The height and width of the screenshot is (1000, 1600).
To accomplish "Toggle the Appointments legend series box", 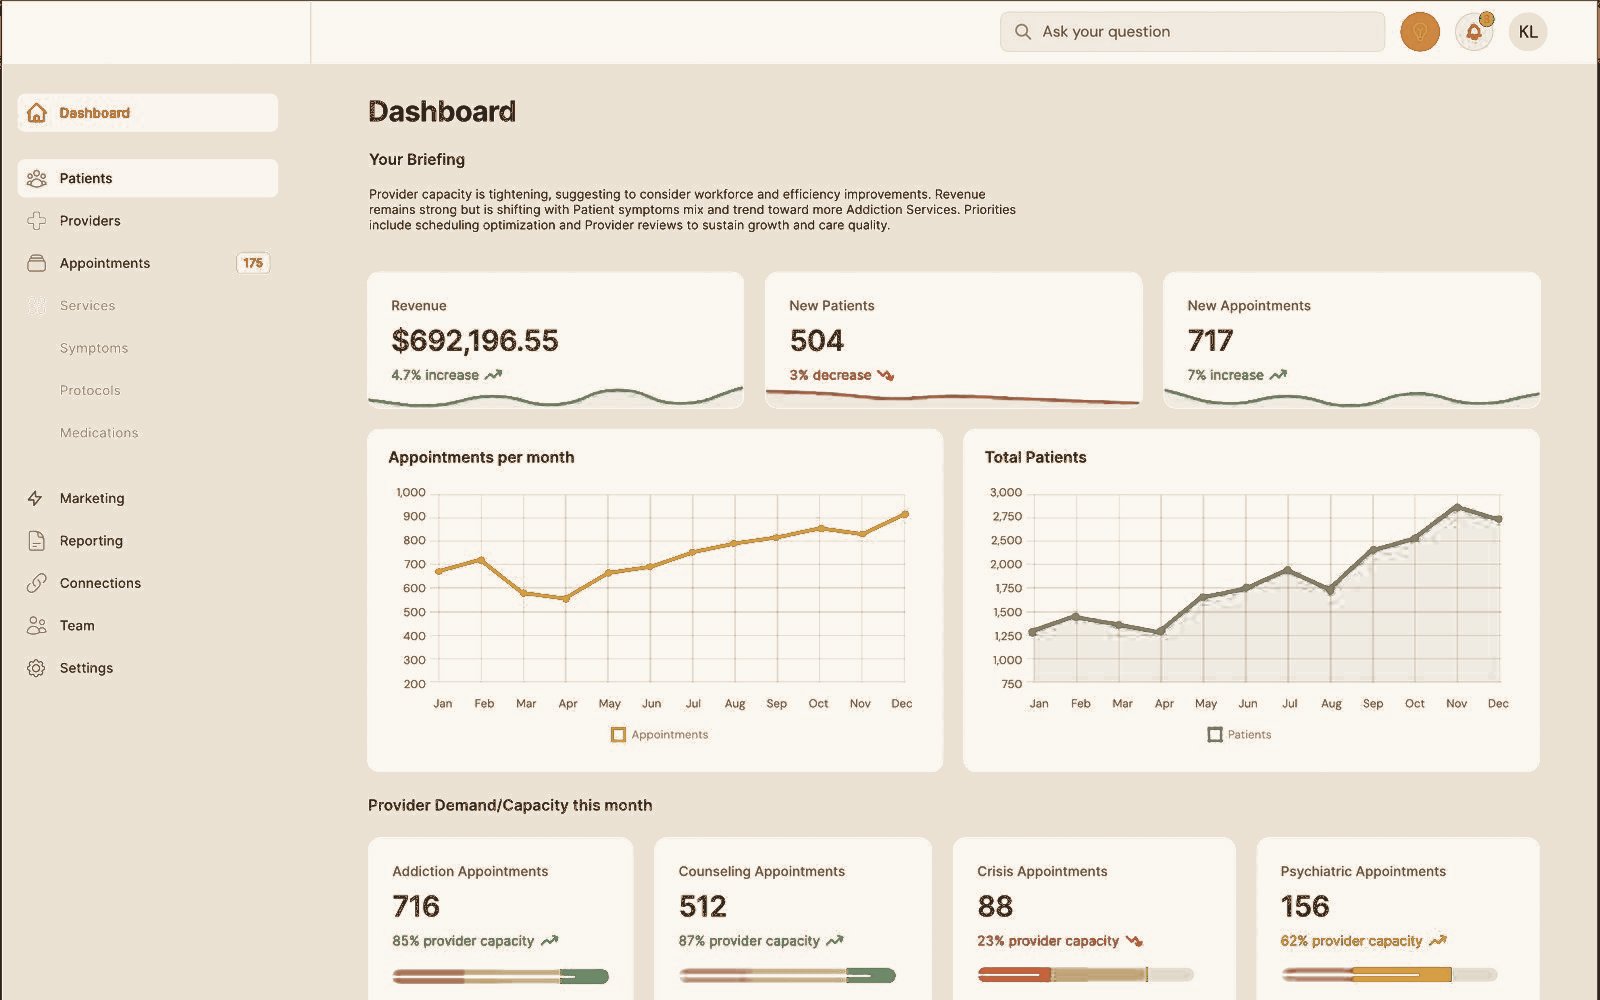I will pyautogui.click(x=618, y=735).
